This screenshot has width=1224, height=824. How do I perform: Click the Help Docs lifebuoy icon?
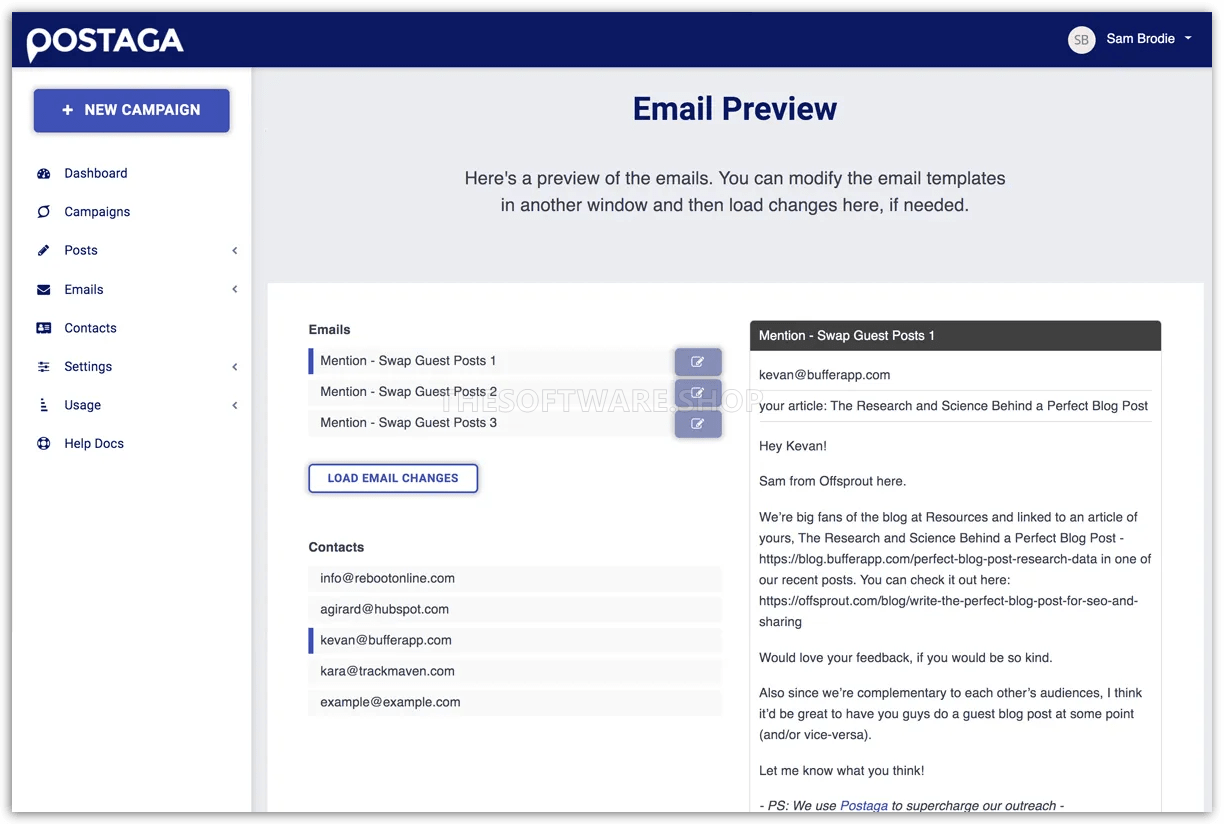pos(44,444)
